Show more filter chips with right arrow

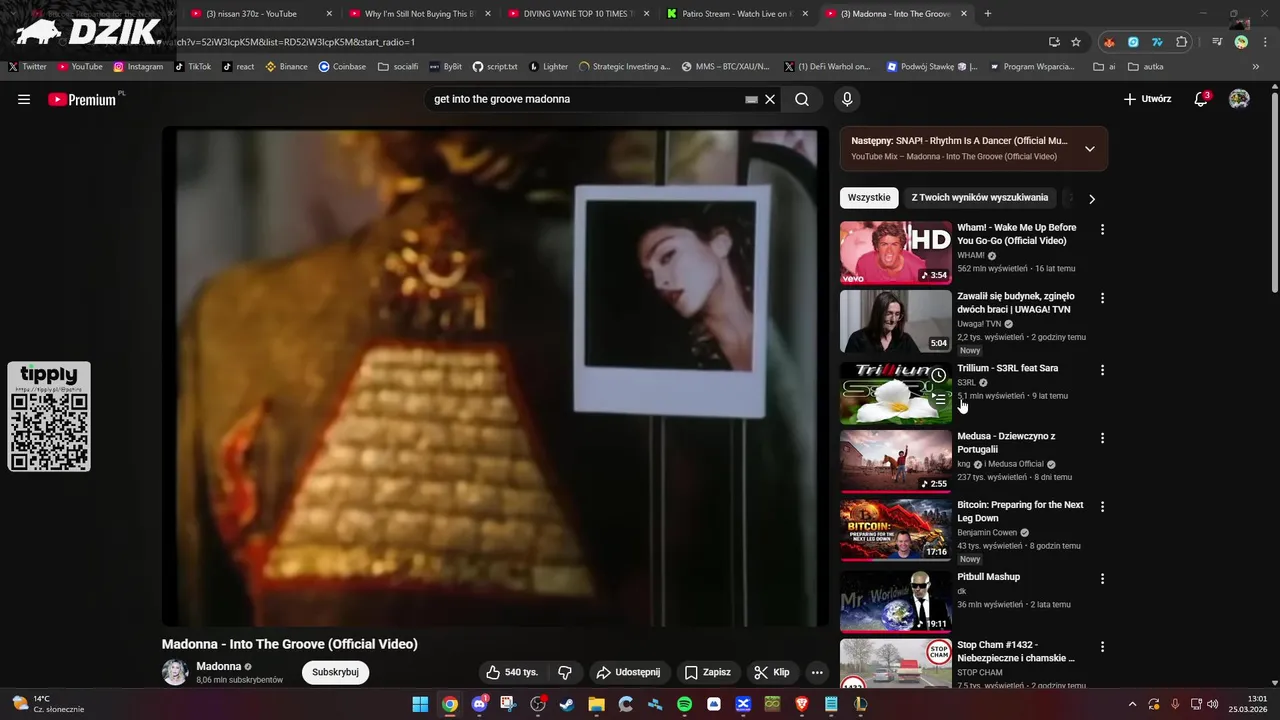[x=1092, y=199]
